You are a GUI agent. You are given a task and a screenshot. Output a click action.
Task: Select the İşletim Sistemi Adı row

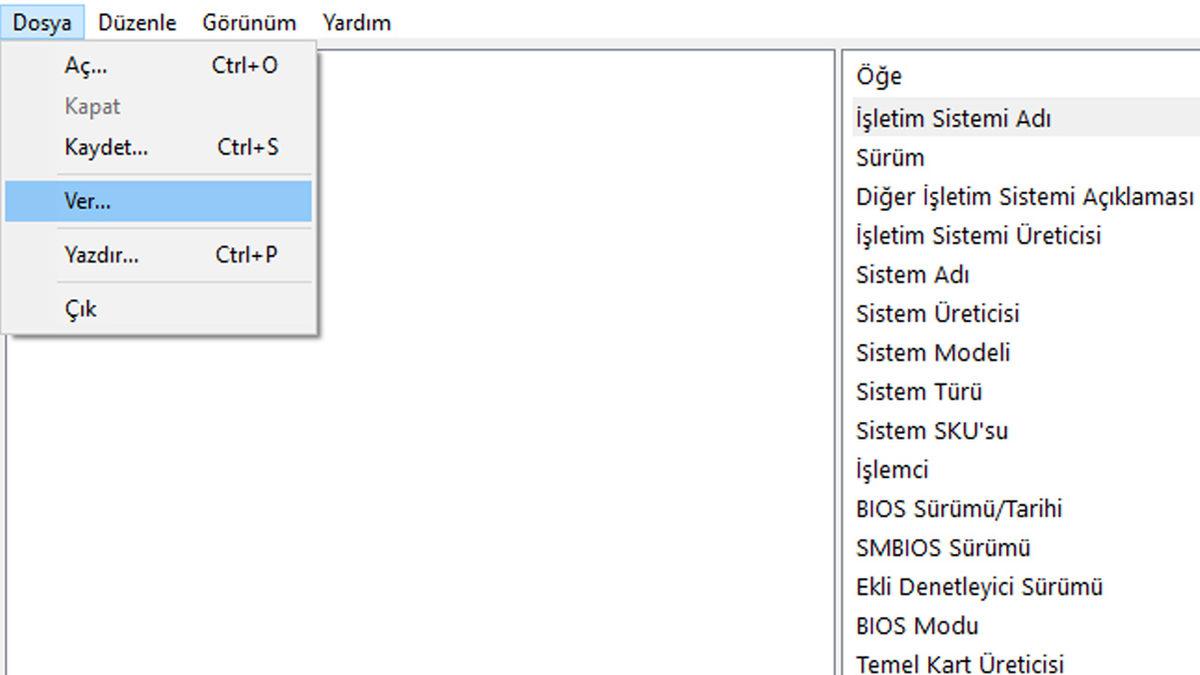click(x=953, y=119)
